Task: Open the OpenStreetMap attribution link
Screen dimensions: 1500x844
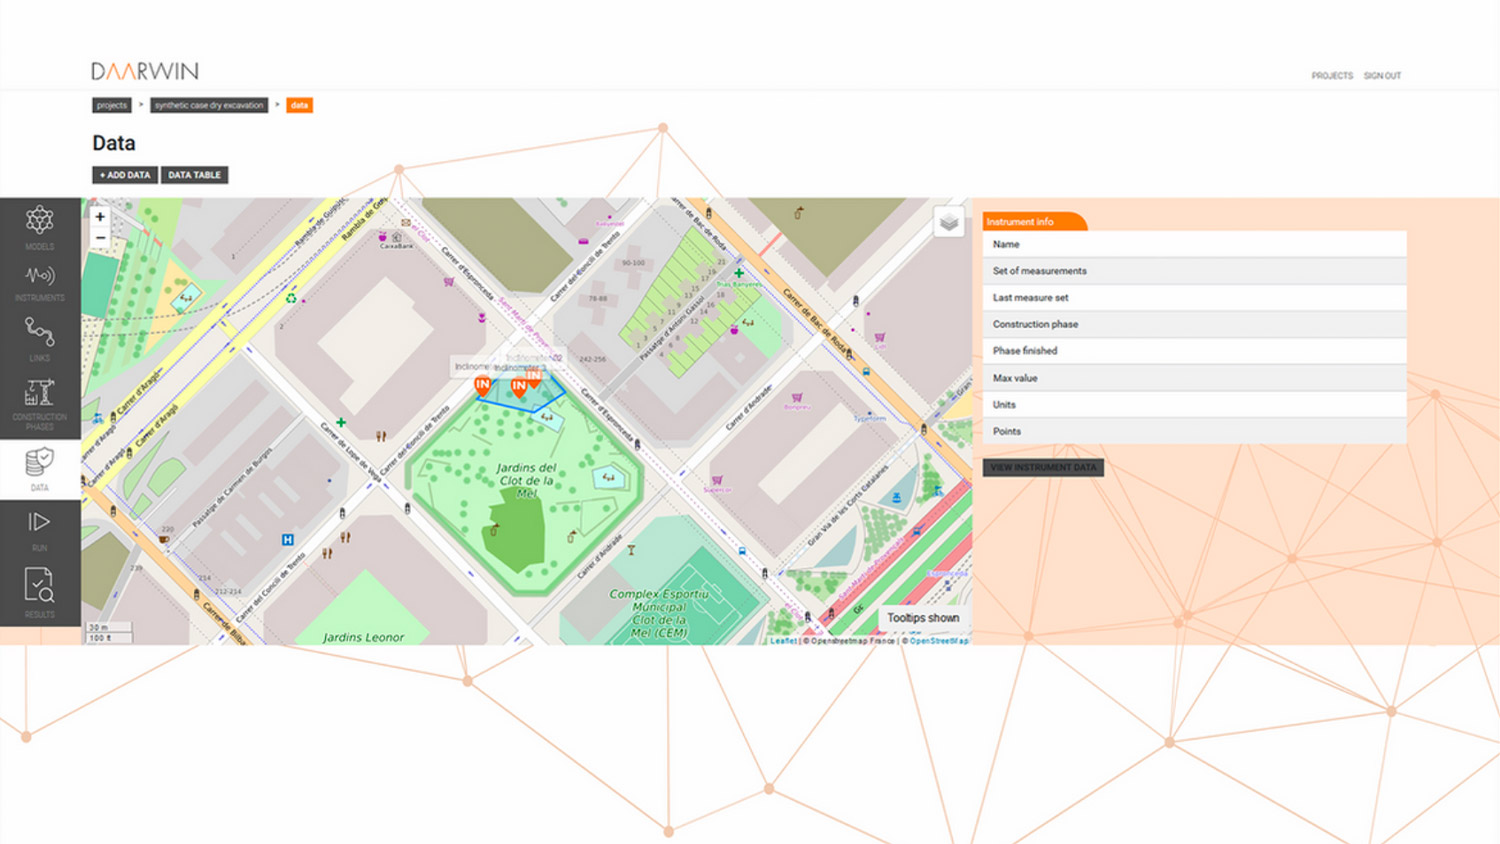Action: tap(938, 641)
